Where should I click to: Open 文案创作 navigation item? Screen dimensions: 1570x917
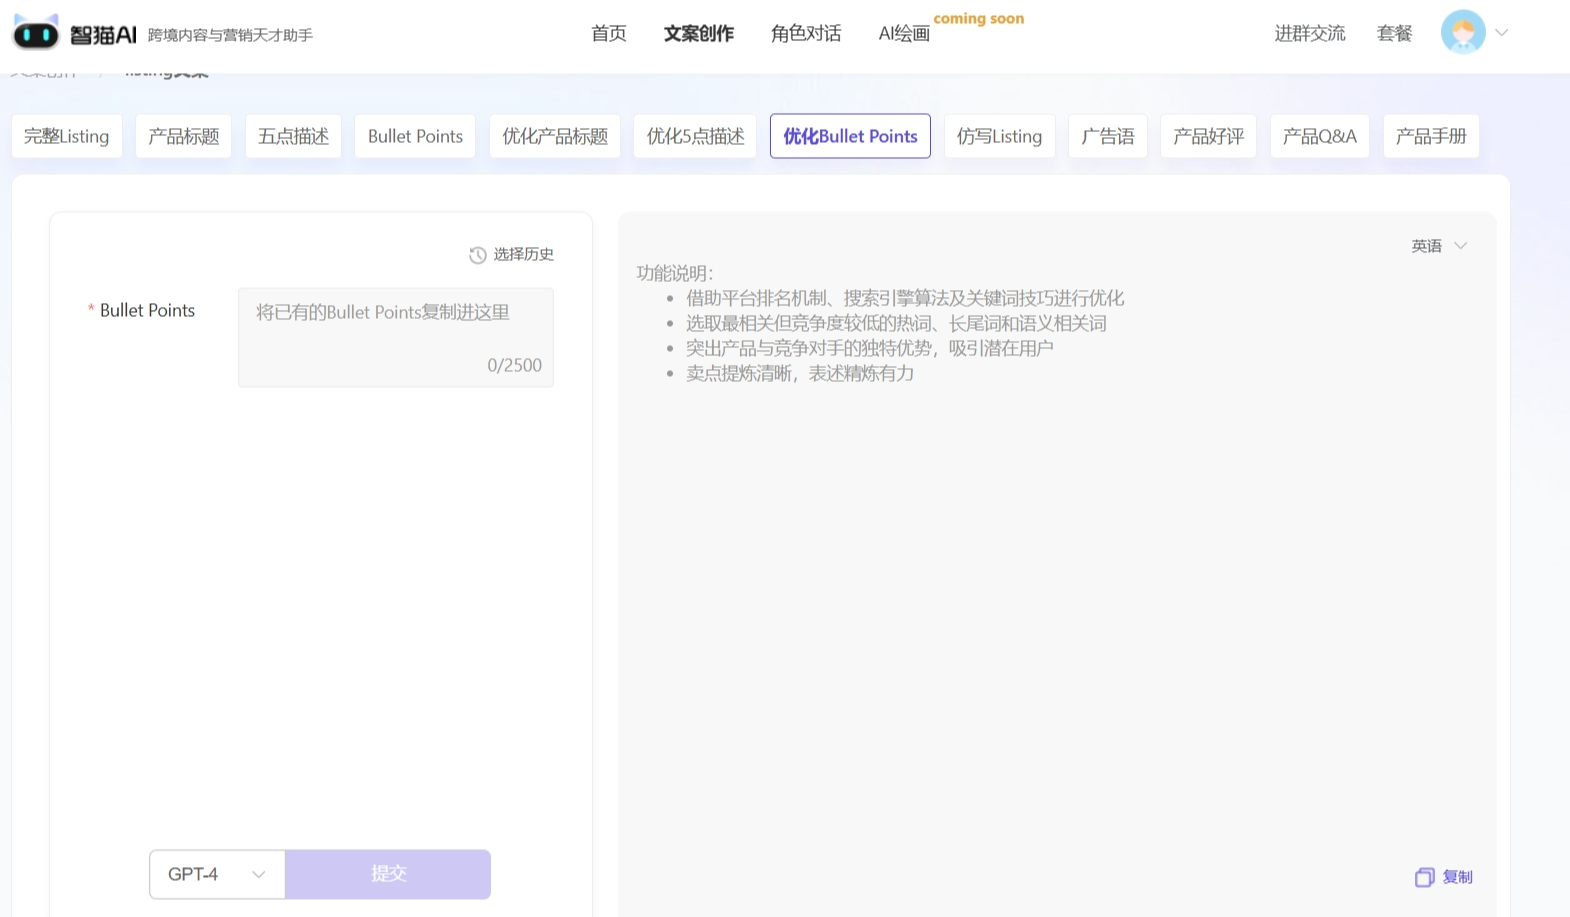(x=699, y=33)
